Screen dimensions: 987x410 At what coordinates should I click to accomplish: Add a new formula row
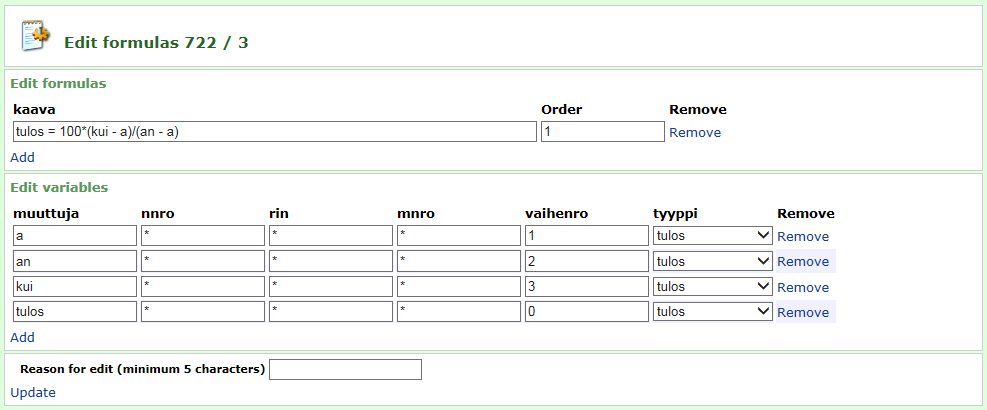click(22, 157)
